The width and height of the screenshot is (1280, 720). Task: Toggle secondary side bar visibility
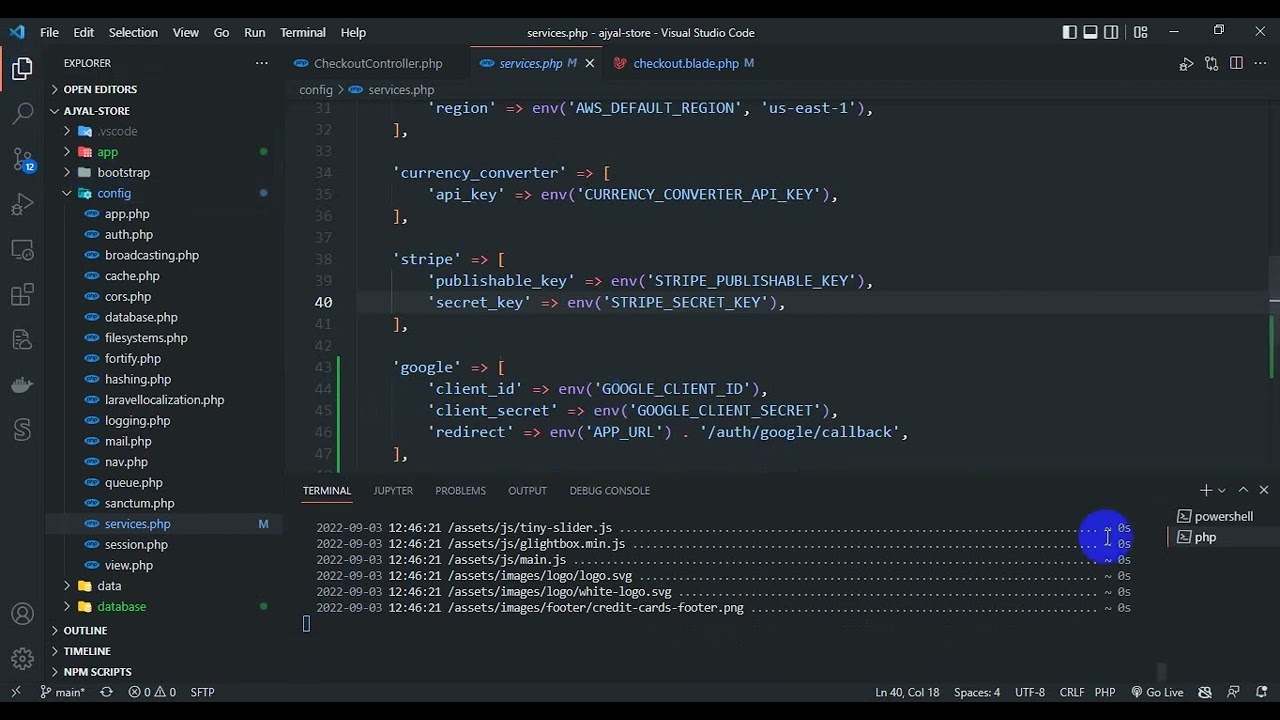click(1112, 32)
